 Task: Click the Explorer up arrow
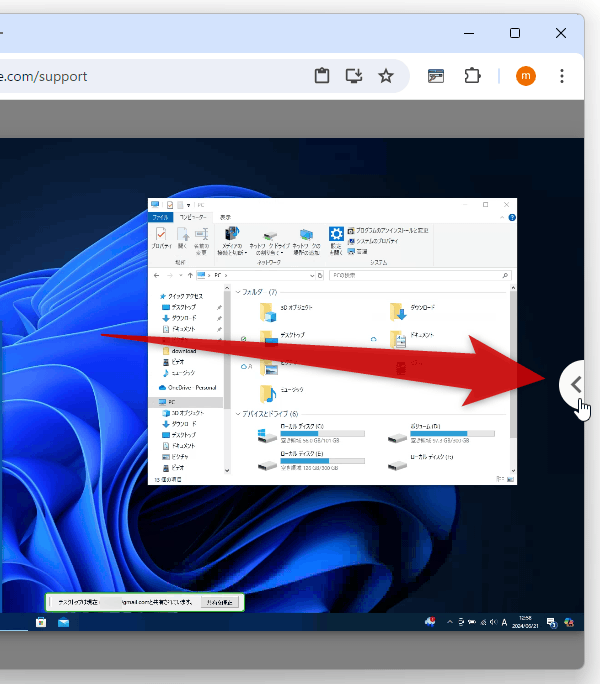click(190, 275)
